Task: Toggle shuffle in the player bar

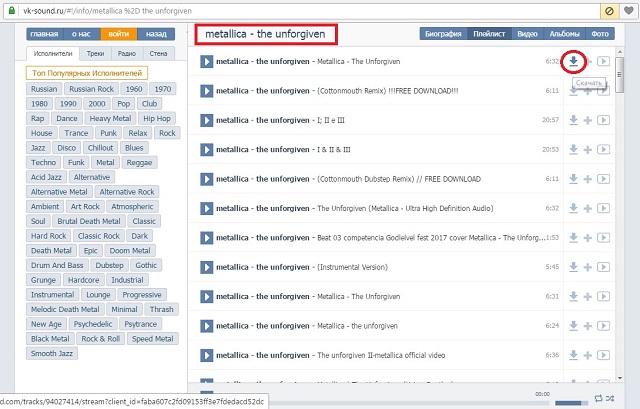Action: click(x=610, y=398)
